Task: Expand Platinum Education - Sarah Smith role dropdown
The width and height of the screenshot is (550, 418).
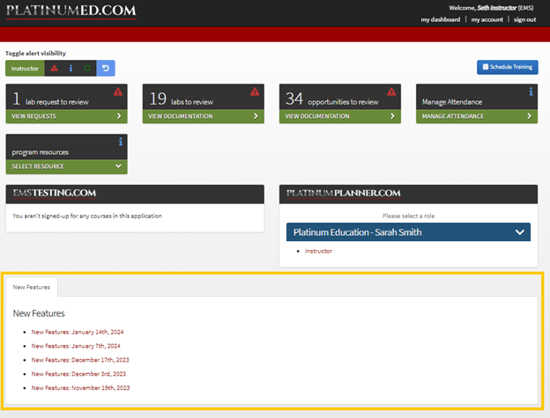Action: [x=408, y=232]
